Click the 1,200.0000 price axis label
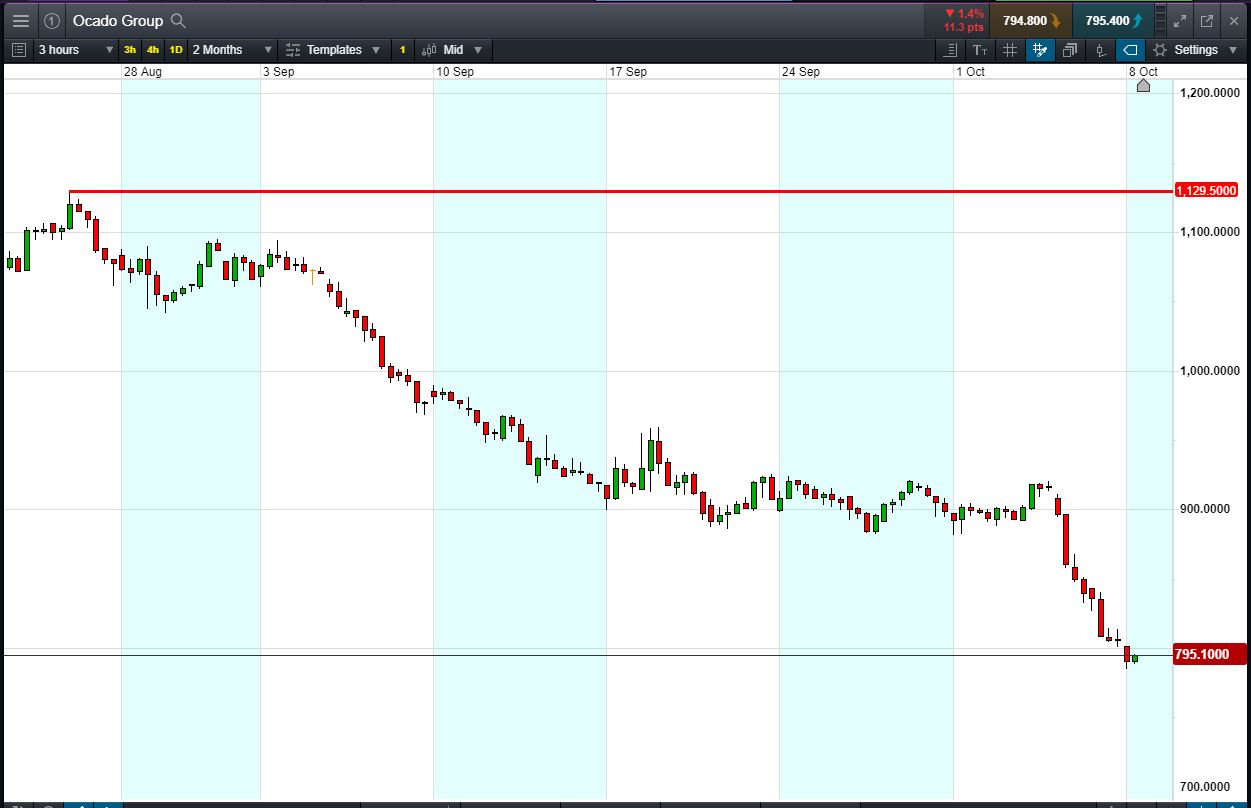This screenshot has width=1251, height=808. point(1210,93)
